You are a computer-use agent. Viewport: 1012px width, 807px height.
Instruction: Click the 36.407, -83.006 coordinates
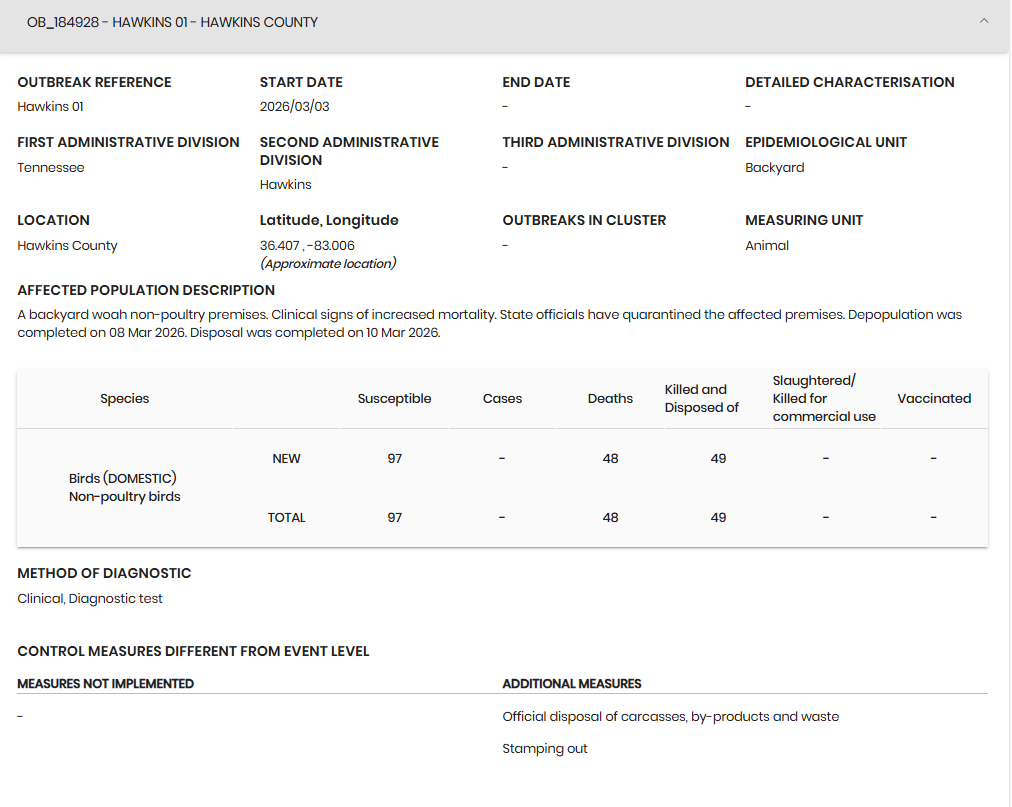pos(307,246)
